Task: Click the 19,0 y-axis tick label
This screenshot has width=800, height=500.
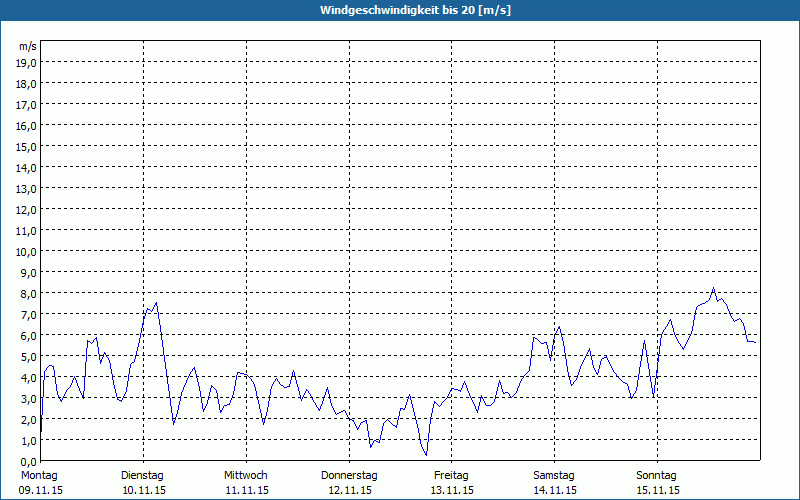Action: [x=27, y=62]
